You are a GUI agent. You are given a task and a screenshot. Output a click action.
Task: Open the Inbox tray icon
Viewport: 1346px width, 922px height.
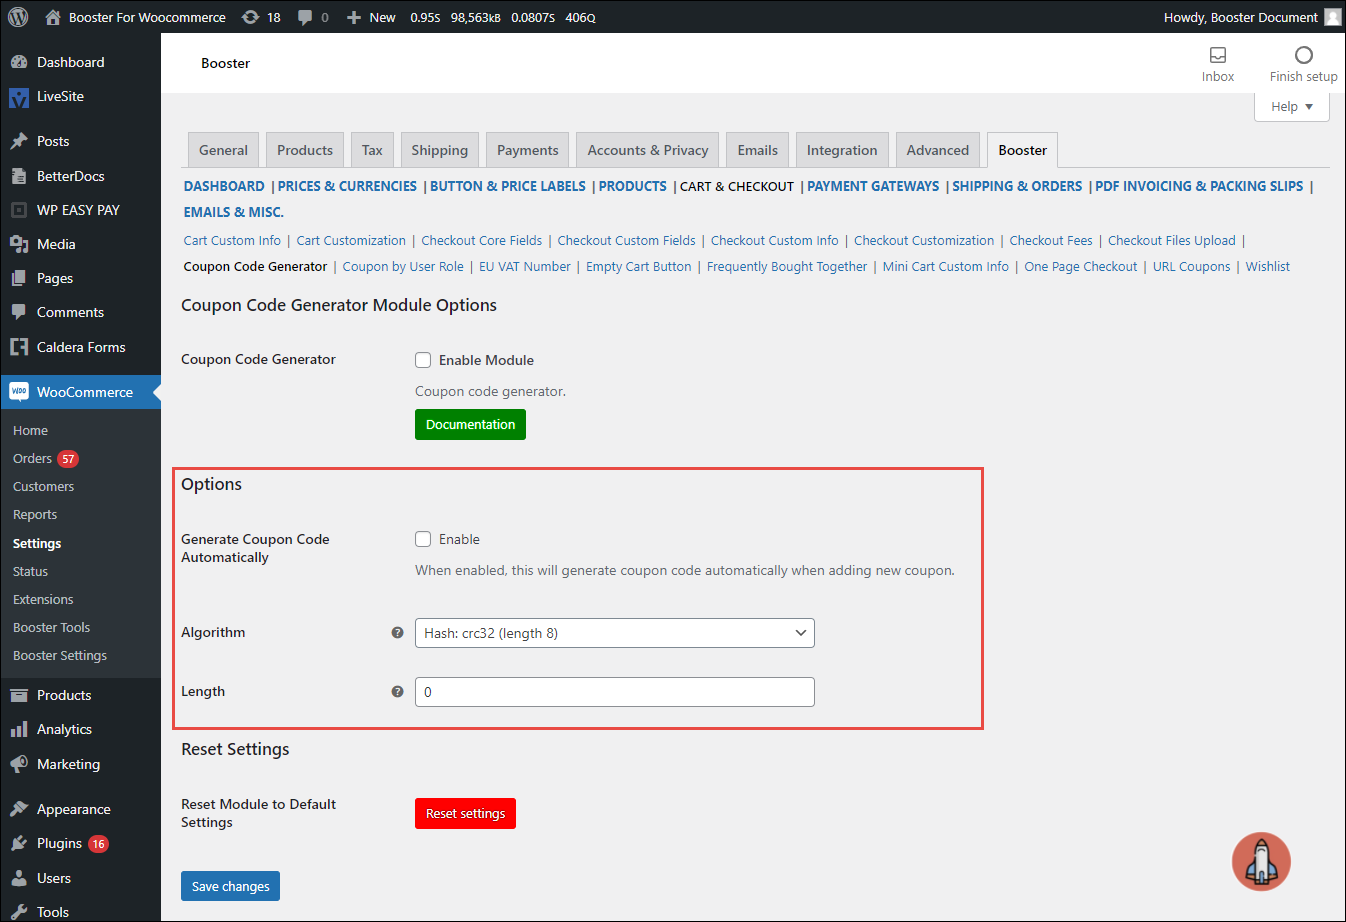pos(1218,55)
